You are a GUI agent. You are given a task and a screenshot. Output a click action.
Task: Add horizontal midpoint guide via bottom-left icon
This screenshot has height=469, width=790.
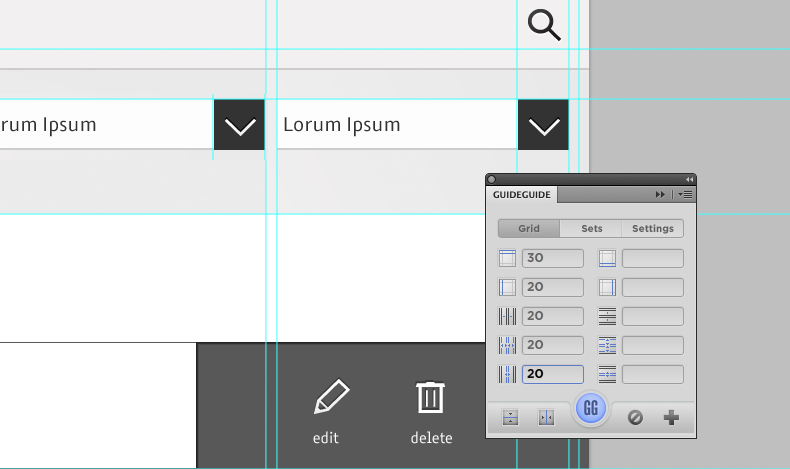[x=511, y=417]
